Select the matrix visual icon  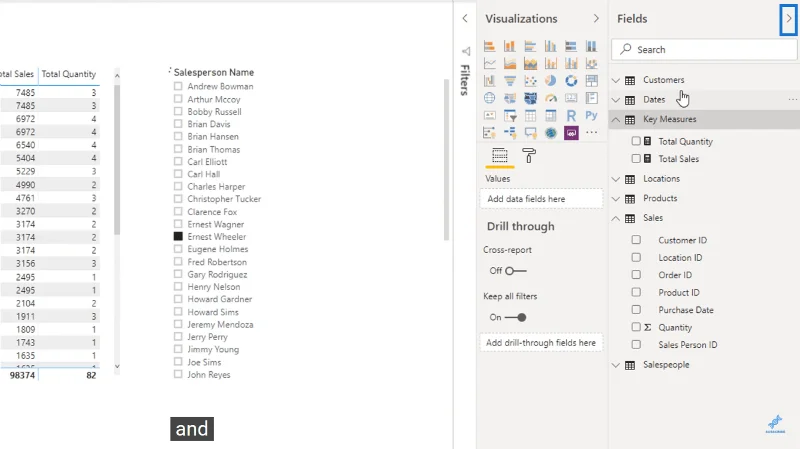coord(551,116)
